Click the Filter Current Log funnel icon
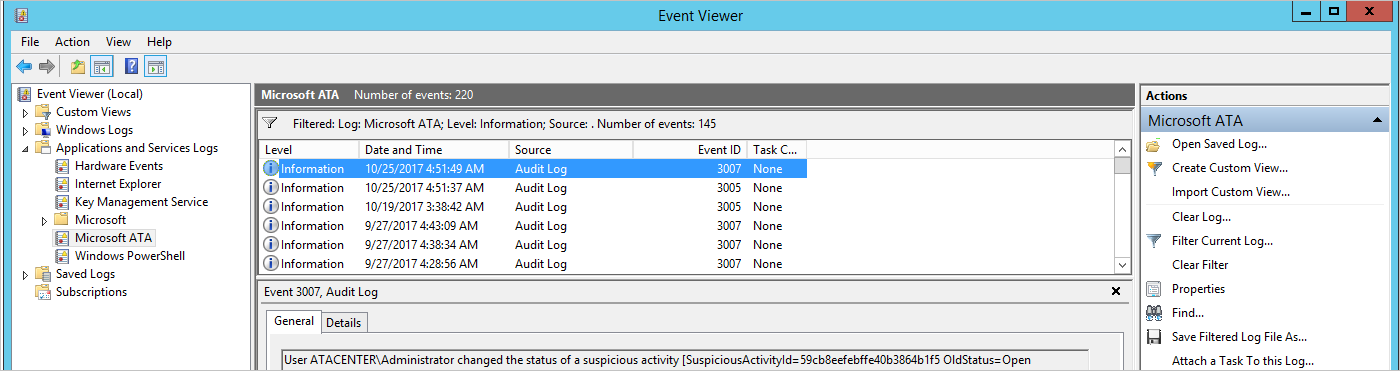This screenshot has width=1400, height=371. pos(1154,241)
